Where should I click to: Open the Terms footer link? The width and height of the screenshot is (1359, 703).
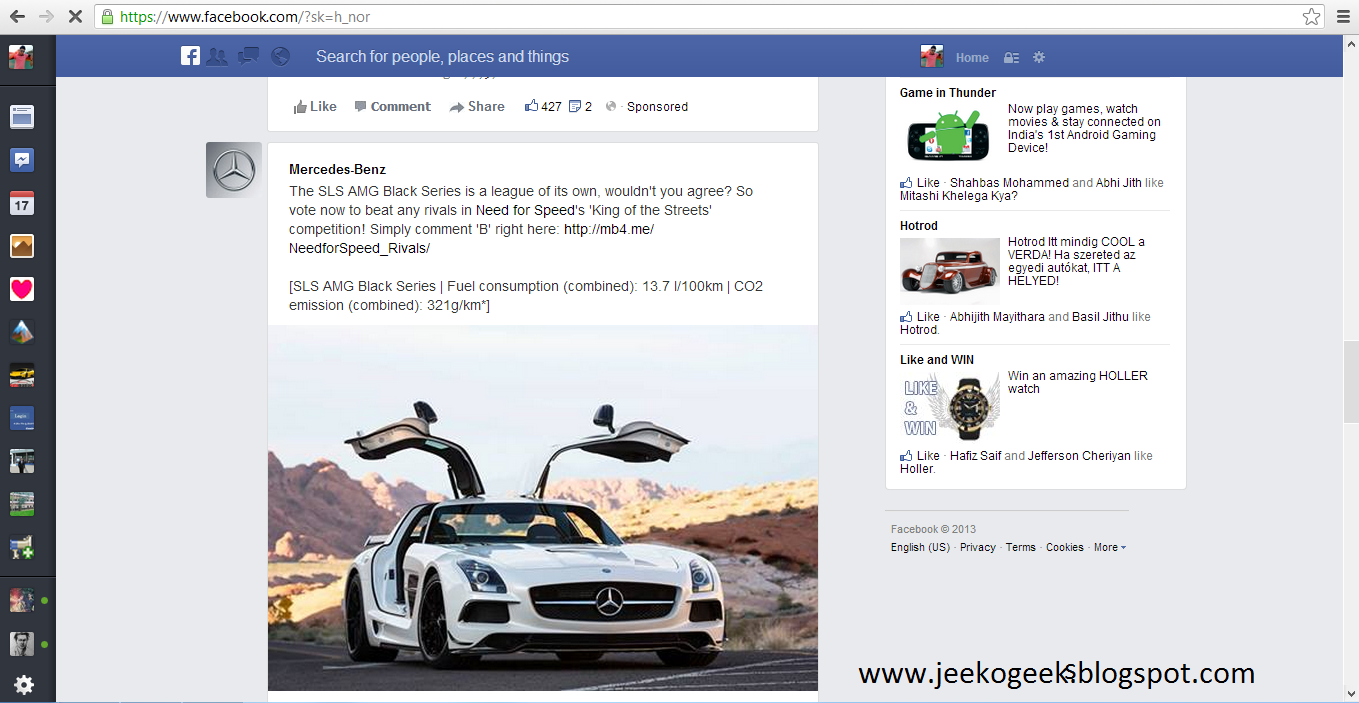(x=1020, y=547)
